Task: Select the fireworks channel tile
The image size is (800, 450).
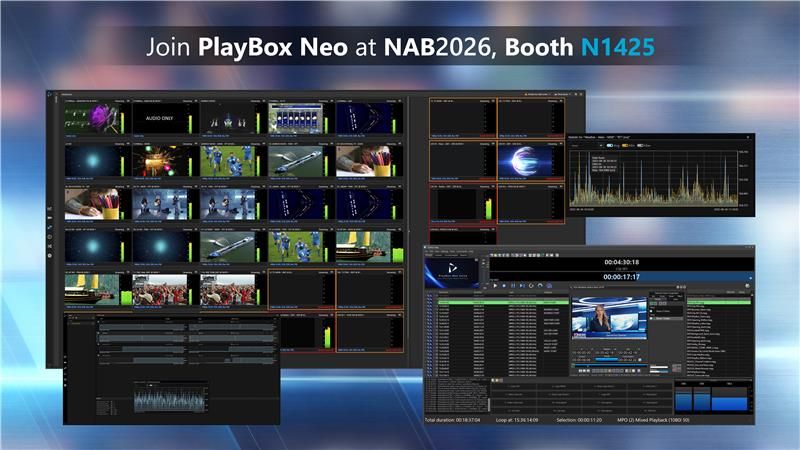Action: pos(165,161)
